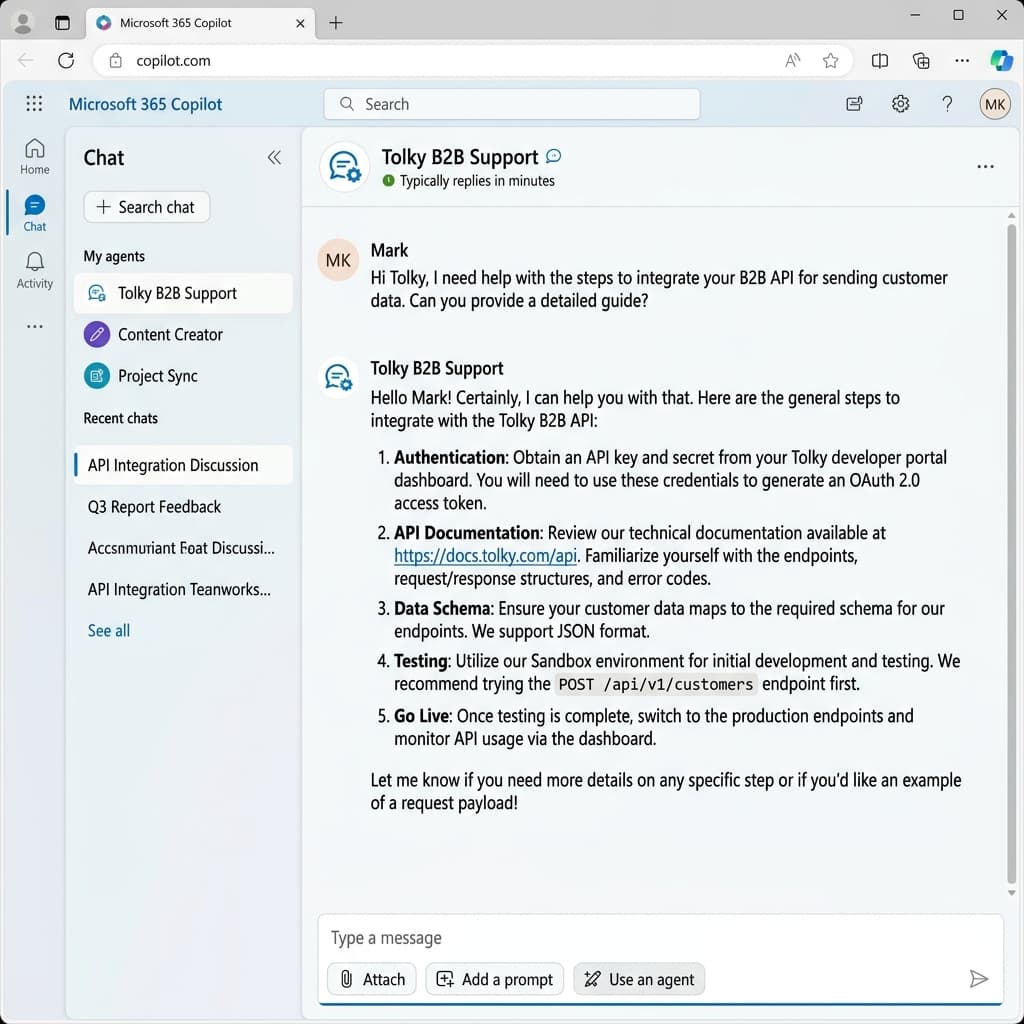Open a new browser tab

pyautogui.click(x=336, y=23)
